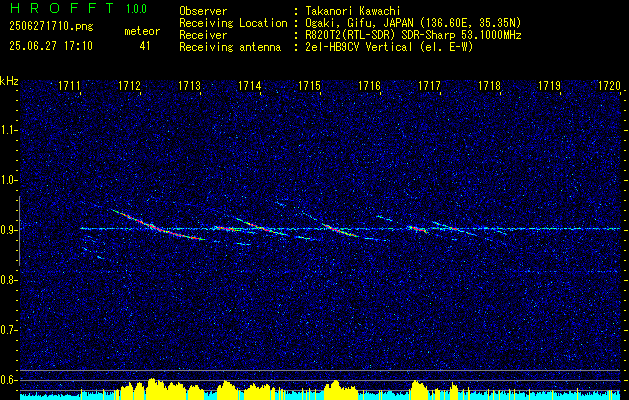Click the long red meteor echo after 1712
Image resolution: width=629 pixels, height=400 pixels.
(x=157, y=225)
